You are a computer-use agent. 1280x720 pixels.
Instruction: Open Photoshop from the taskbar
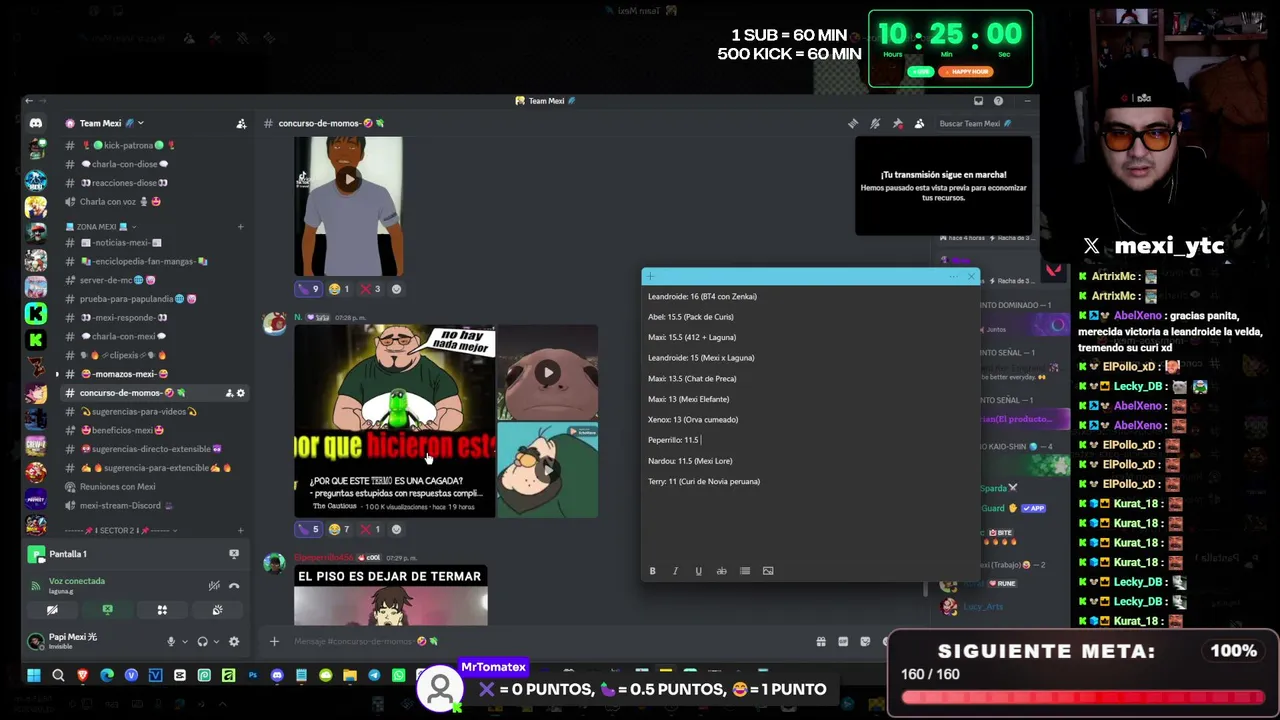[x=253, y=676]
